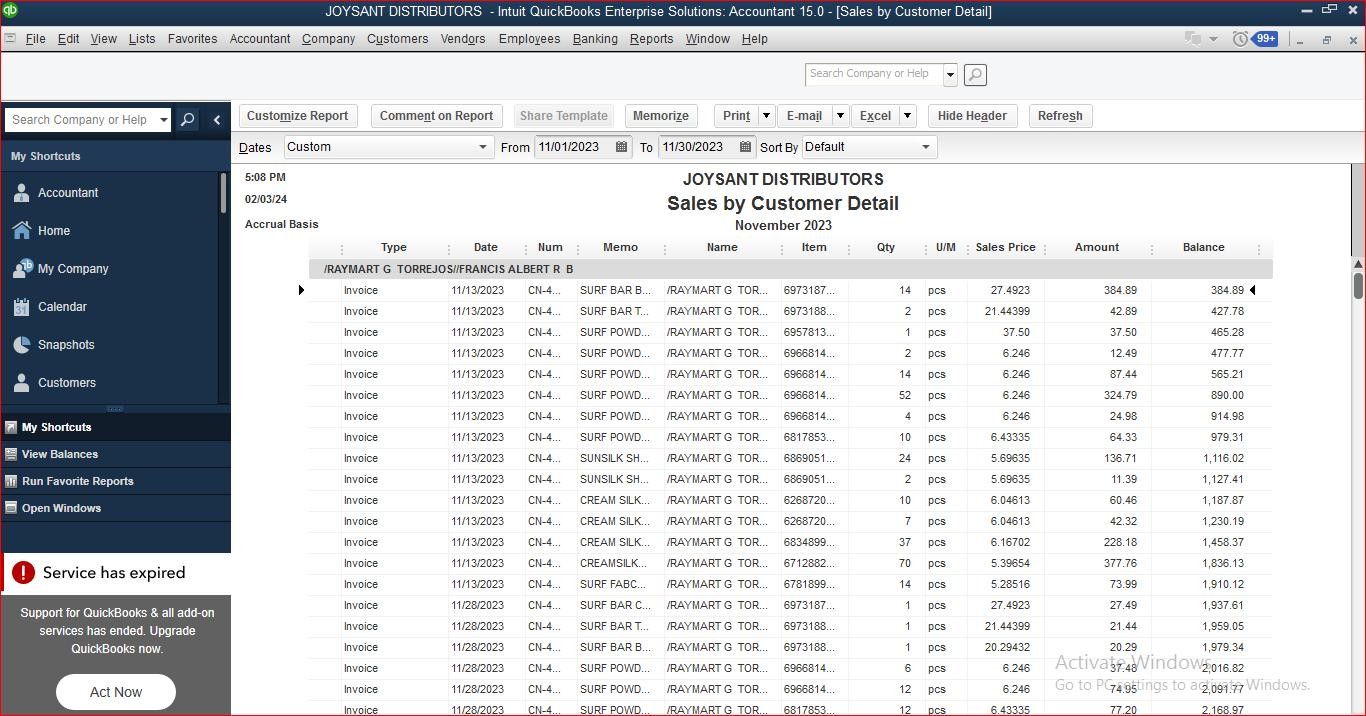
Task: Open the Reports menu
Action: click(x=651, y=39)
